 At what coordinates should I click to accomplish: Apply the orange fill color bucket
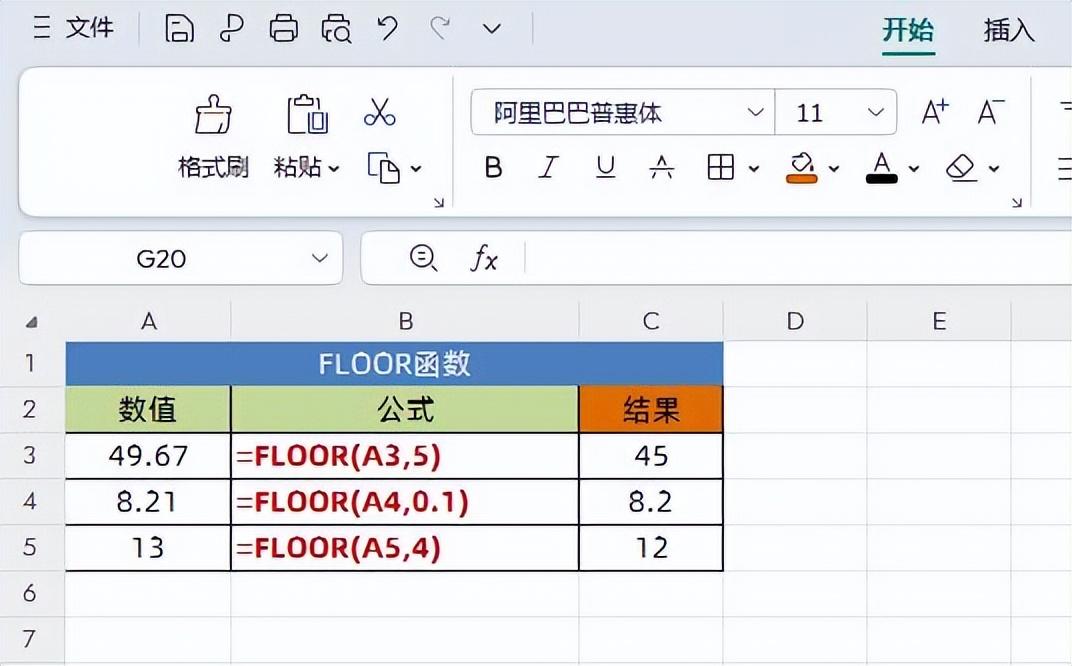(x=802, y=168)
